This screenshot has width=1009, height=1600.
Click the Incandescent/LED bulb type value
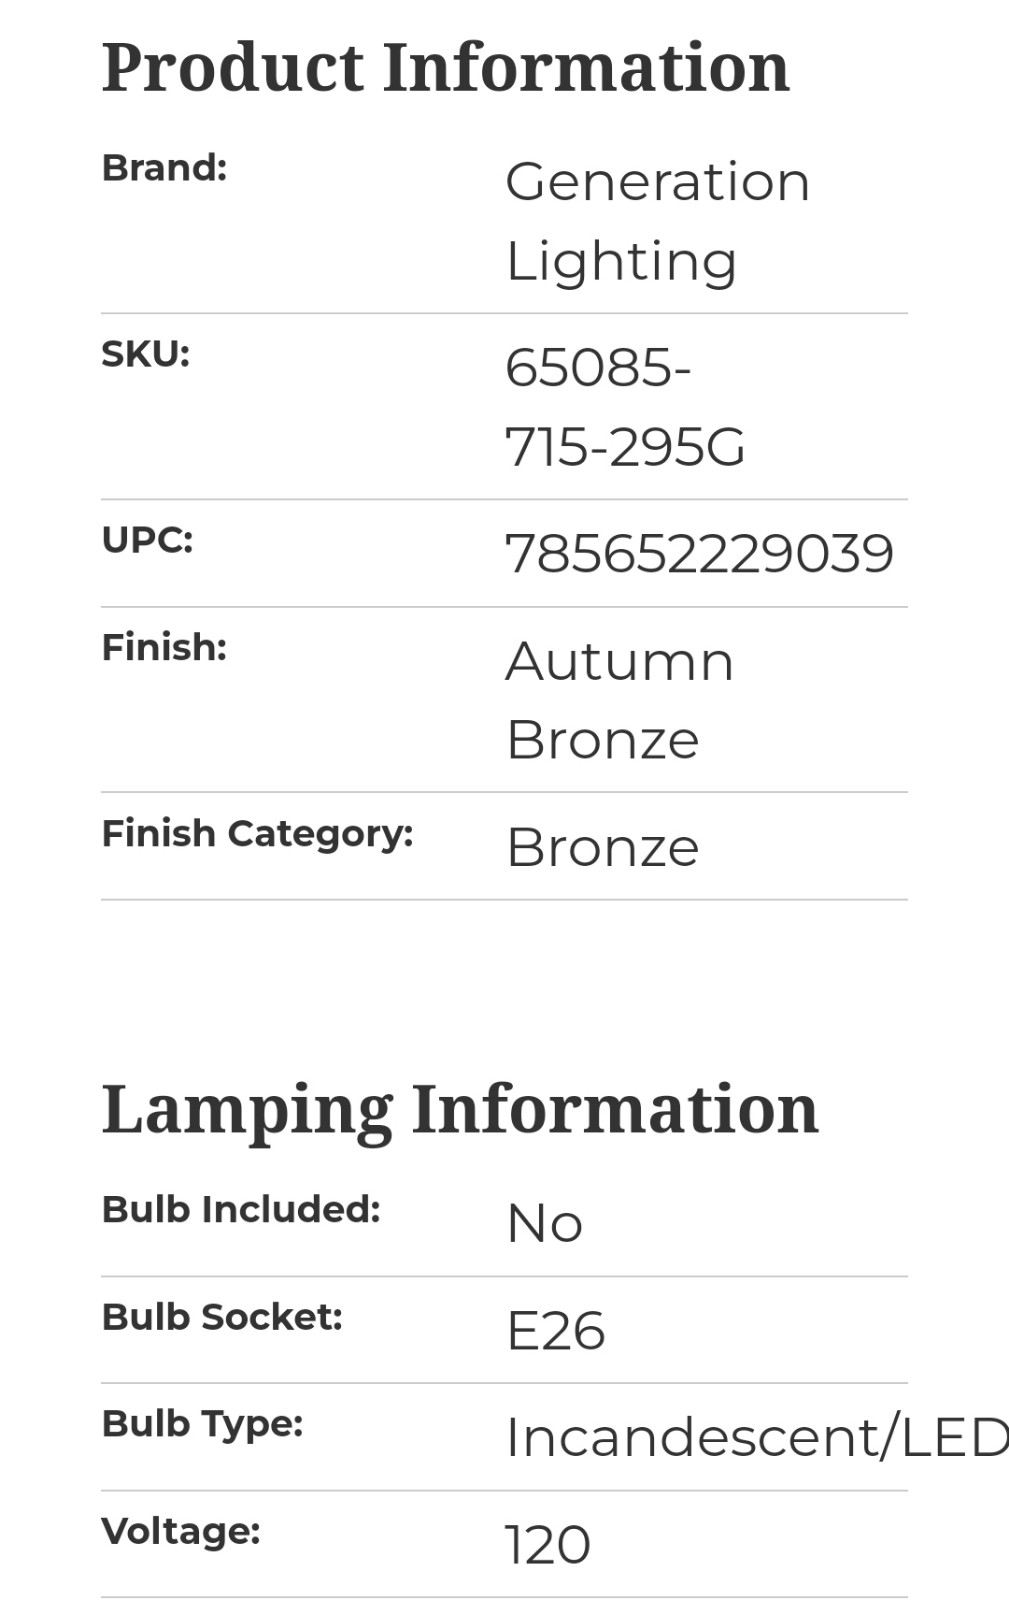[757, 1438]
